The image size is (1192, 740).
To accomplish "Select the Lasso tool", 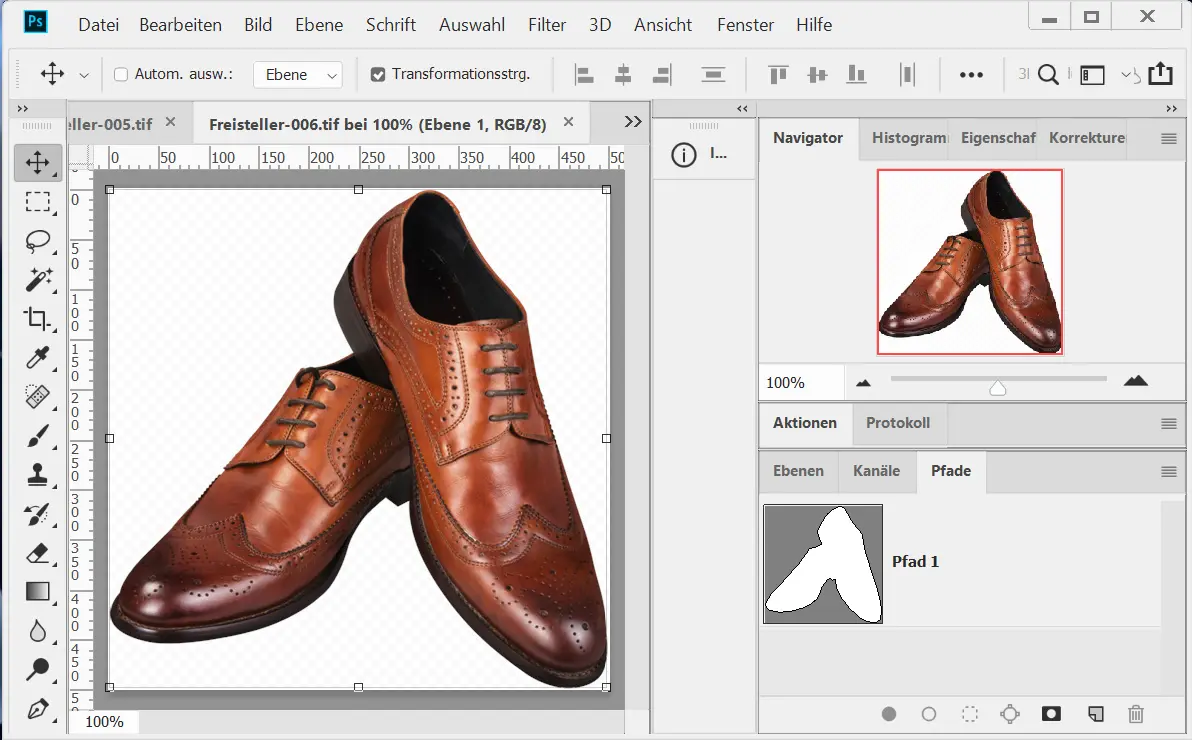I will coord(38,241).
